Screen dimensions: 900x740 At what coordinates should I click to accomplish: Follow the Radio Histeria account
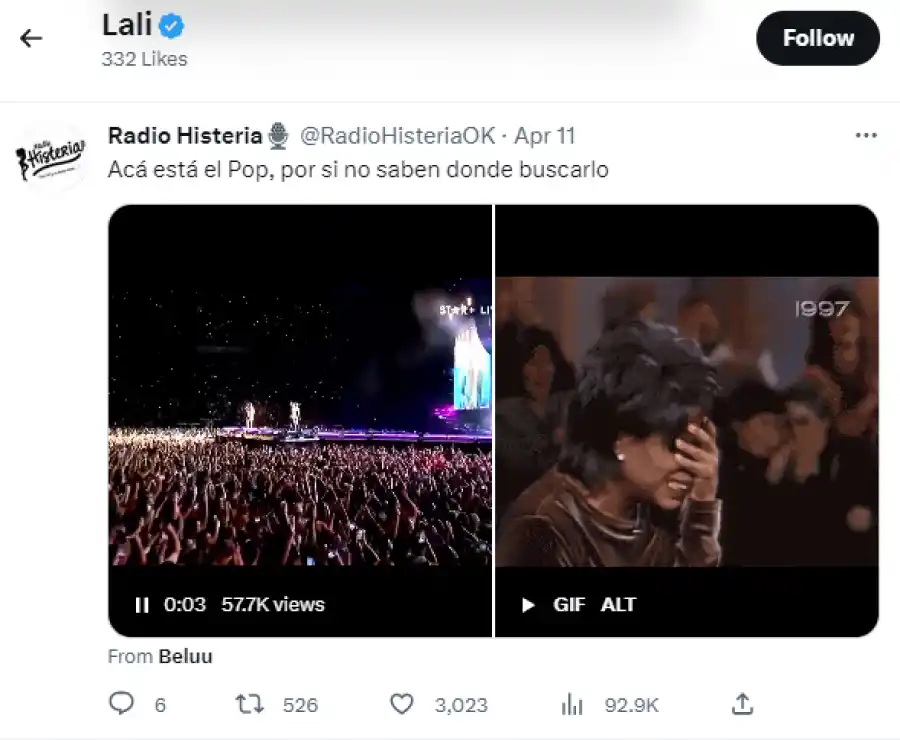coord(818,38)
